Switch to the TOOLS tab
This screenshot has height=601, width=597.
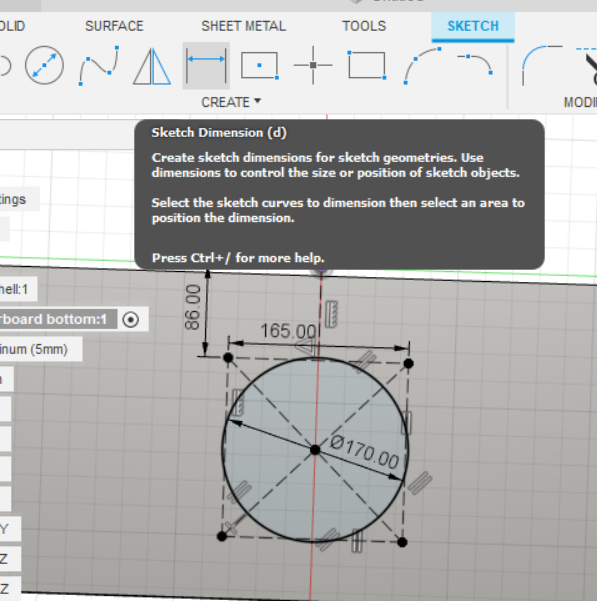[x=364, y=26]
